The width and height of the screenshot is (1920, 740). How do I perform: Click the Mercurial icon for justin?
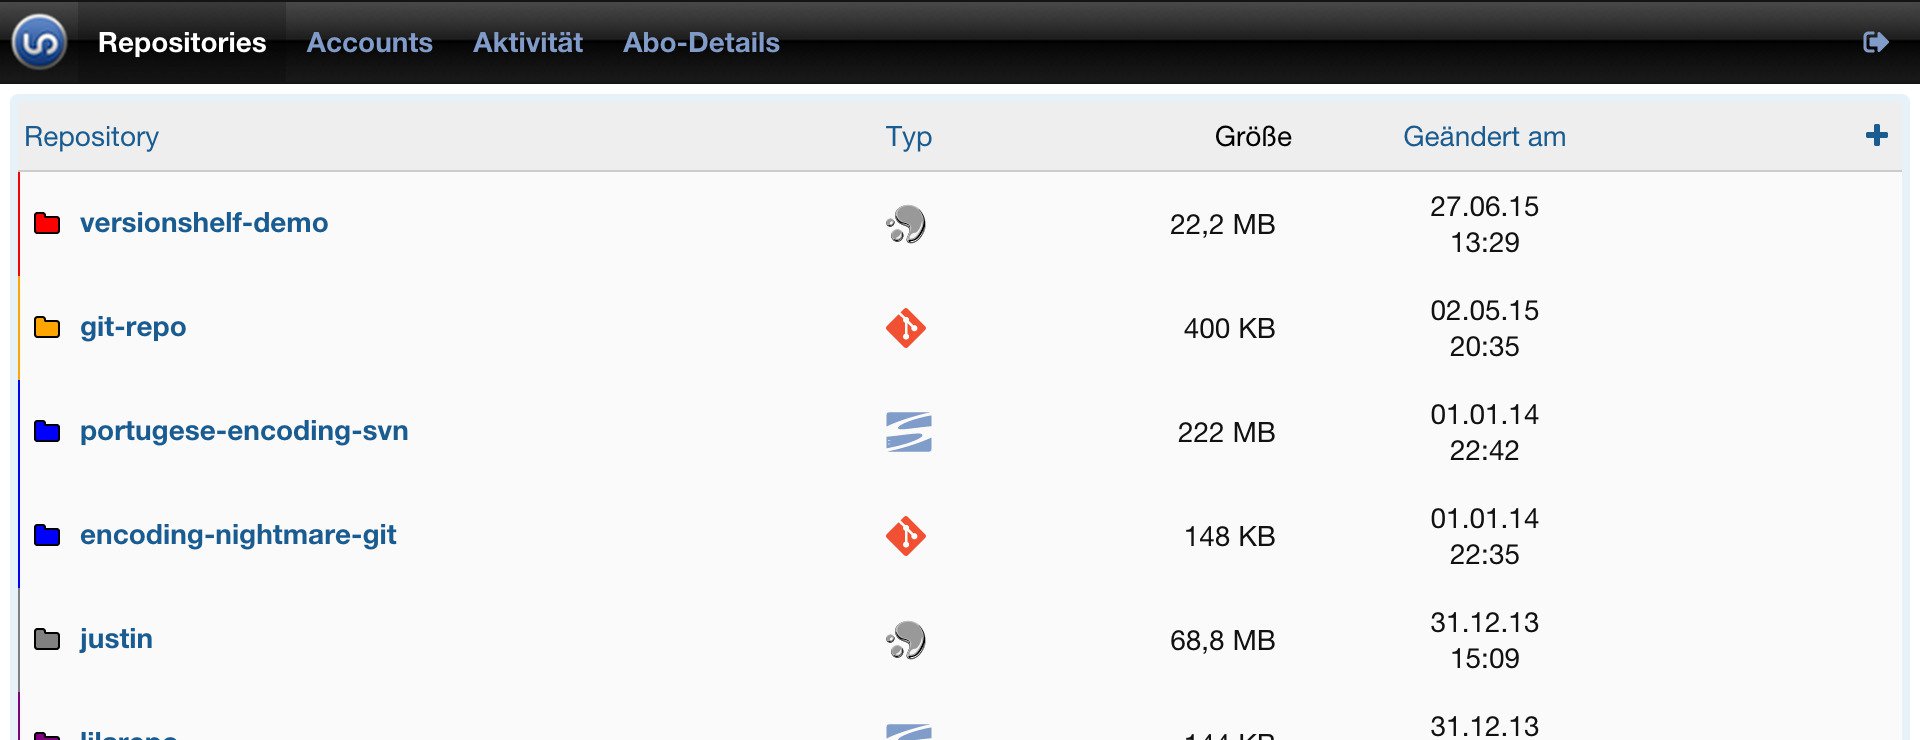pos(906,640)
